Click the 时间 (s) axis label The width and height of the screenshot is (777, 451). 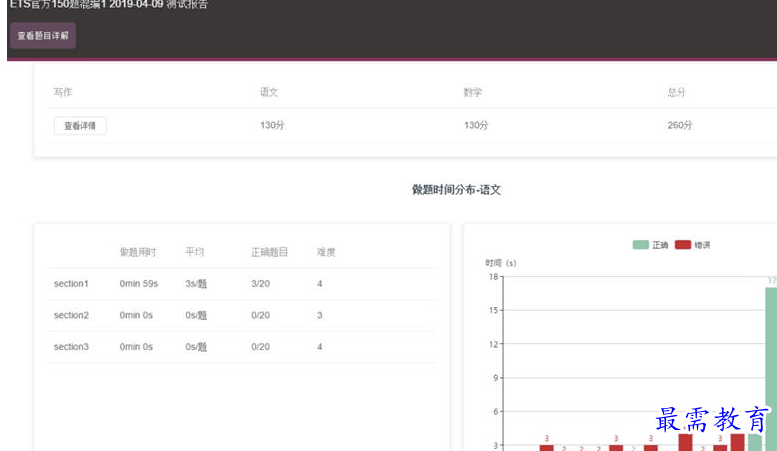point(500,263)
